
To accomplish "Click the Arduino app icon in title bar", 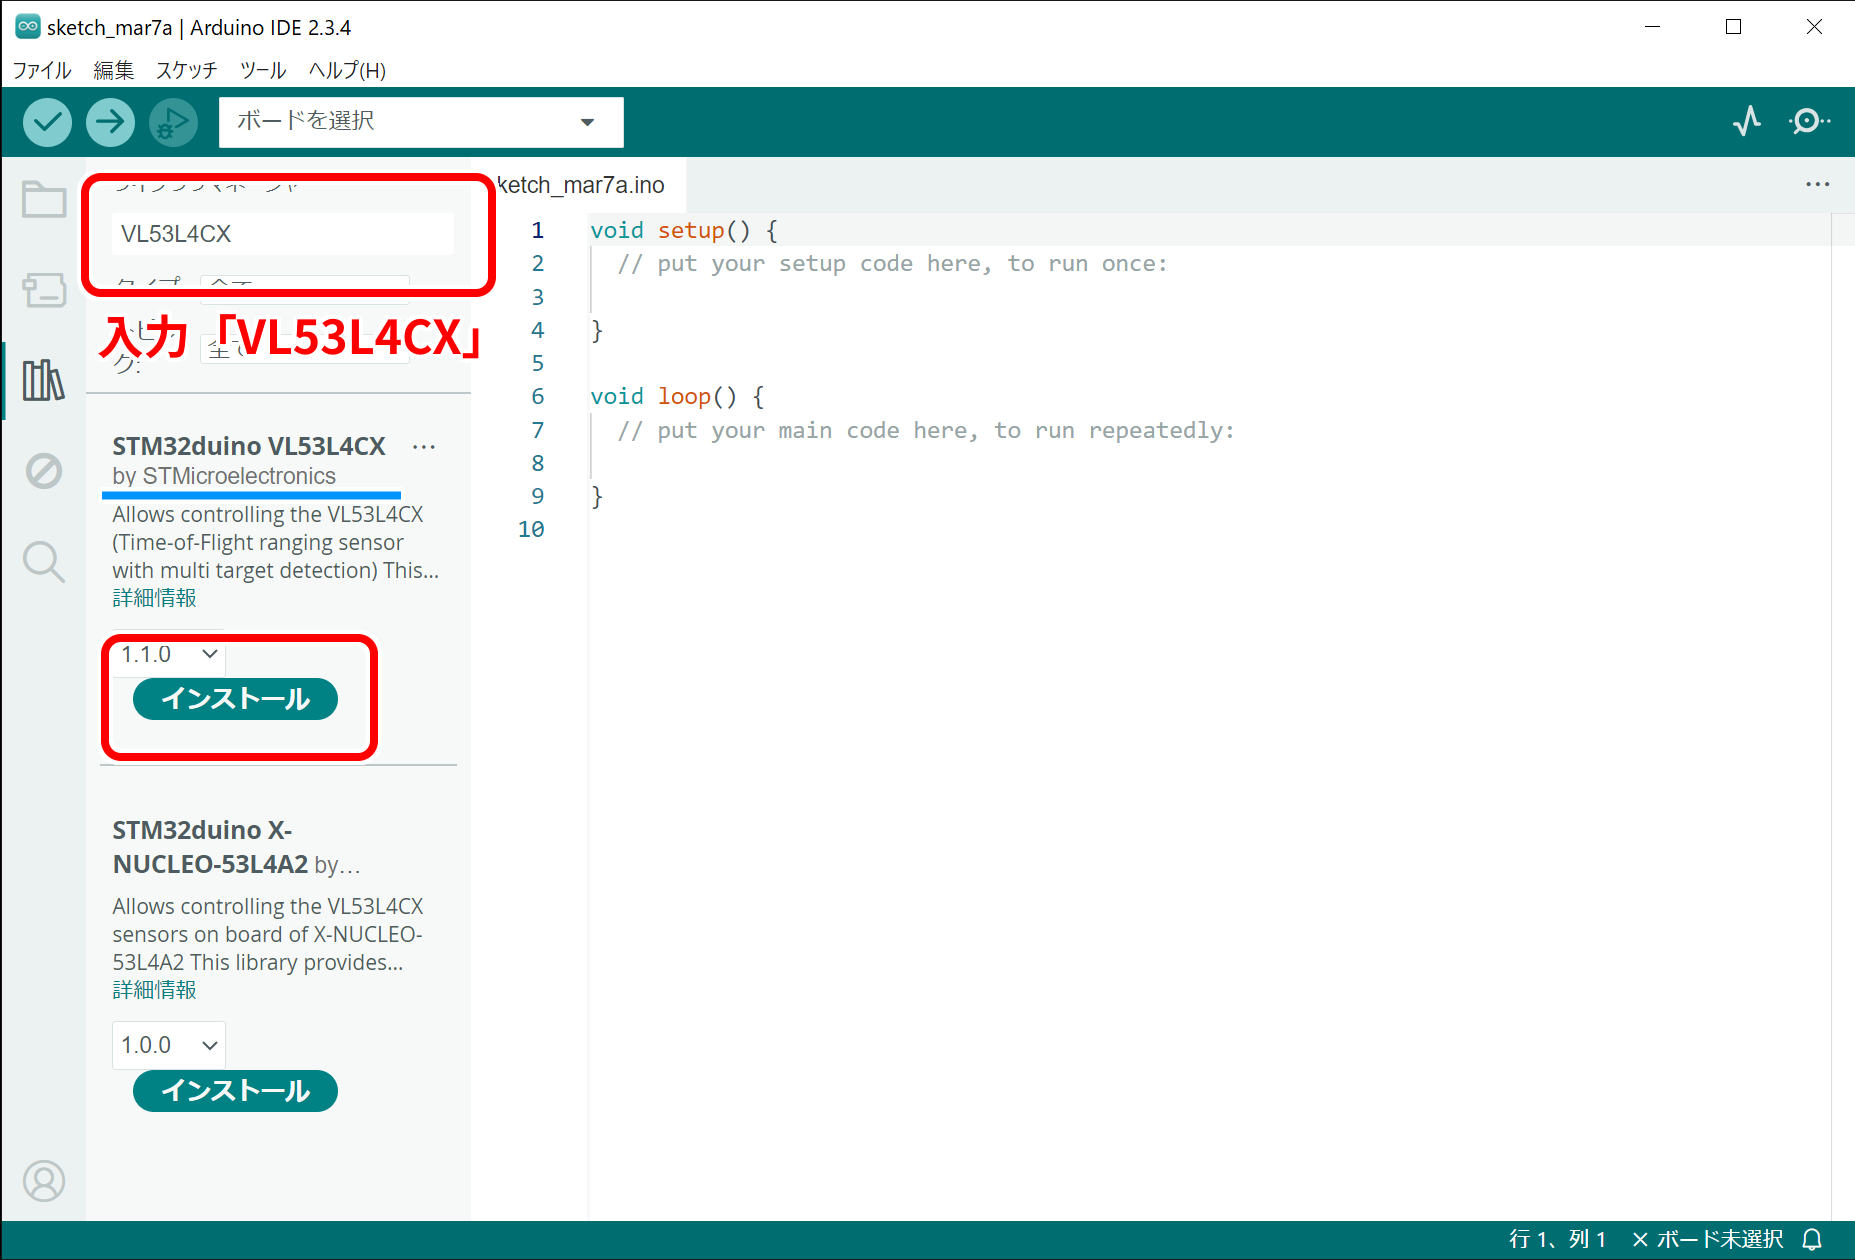I will [x=27, y=27].
